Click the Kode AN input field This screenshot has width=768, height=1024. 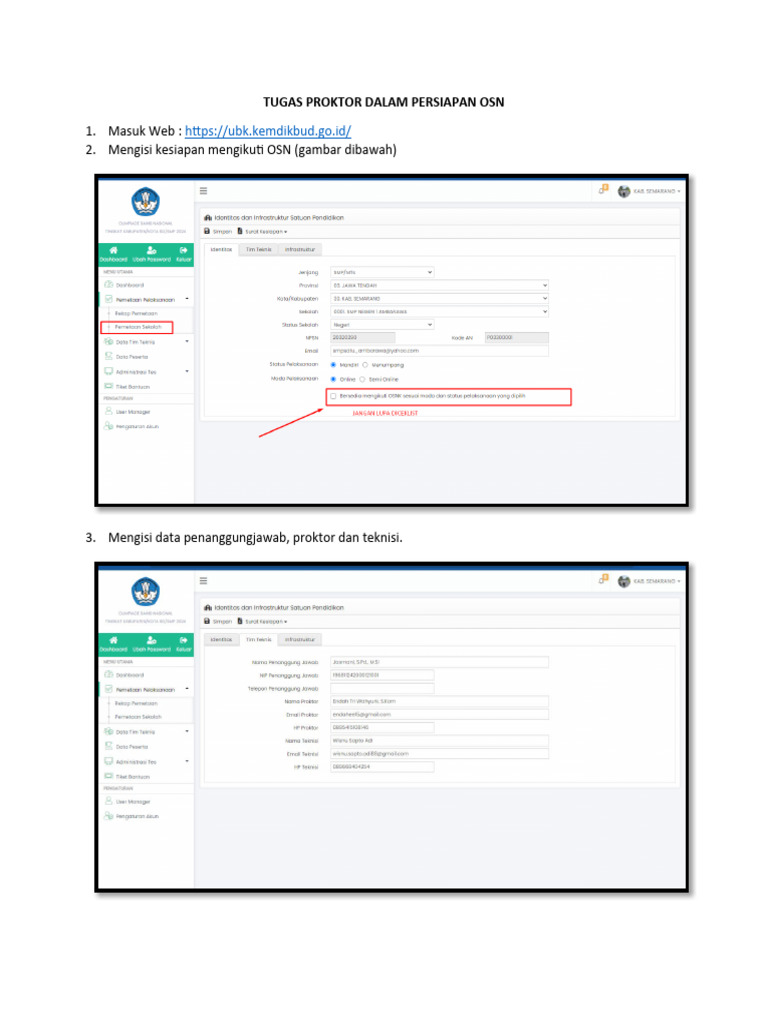click(517, 338)
